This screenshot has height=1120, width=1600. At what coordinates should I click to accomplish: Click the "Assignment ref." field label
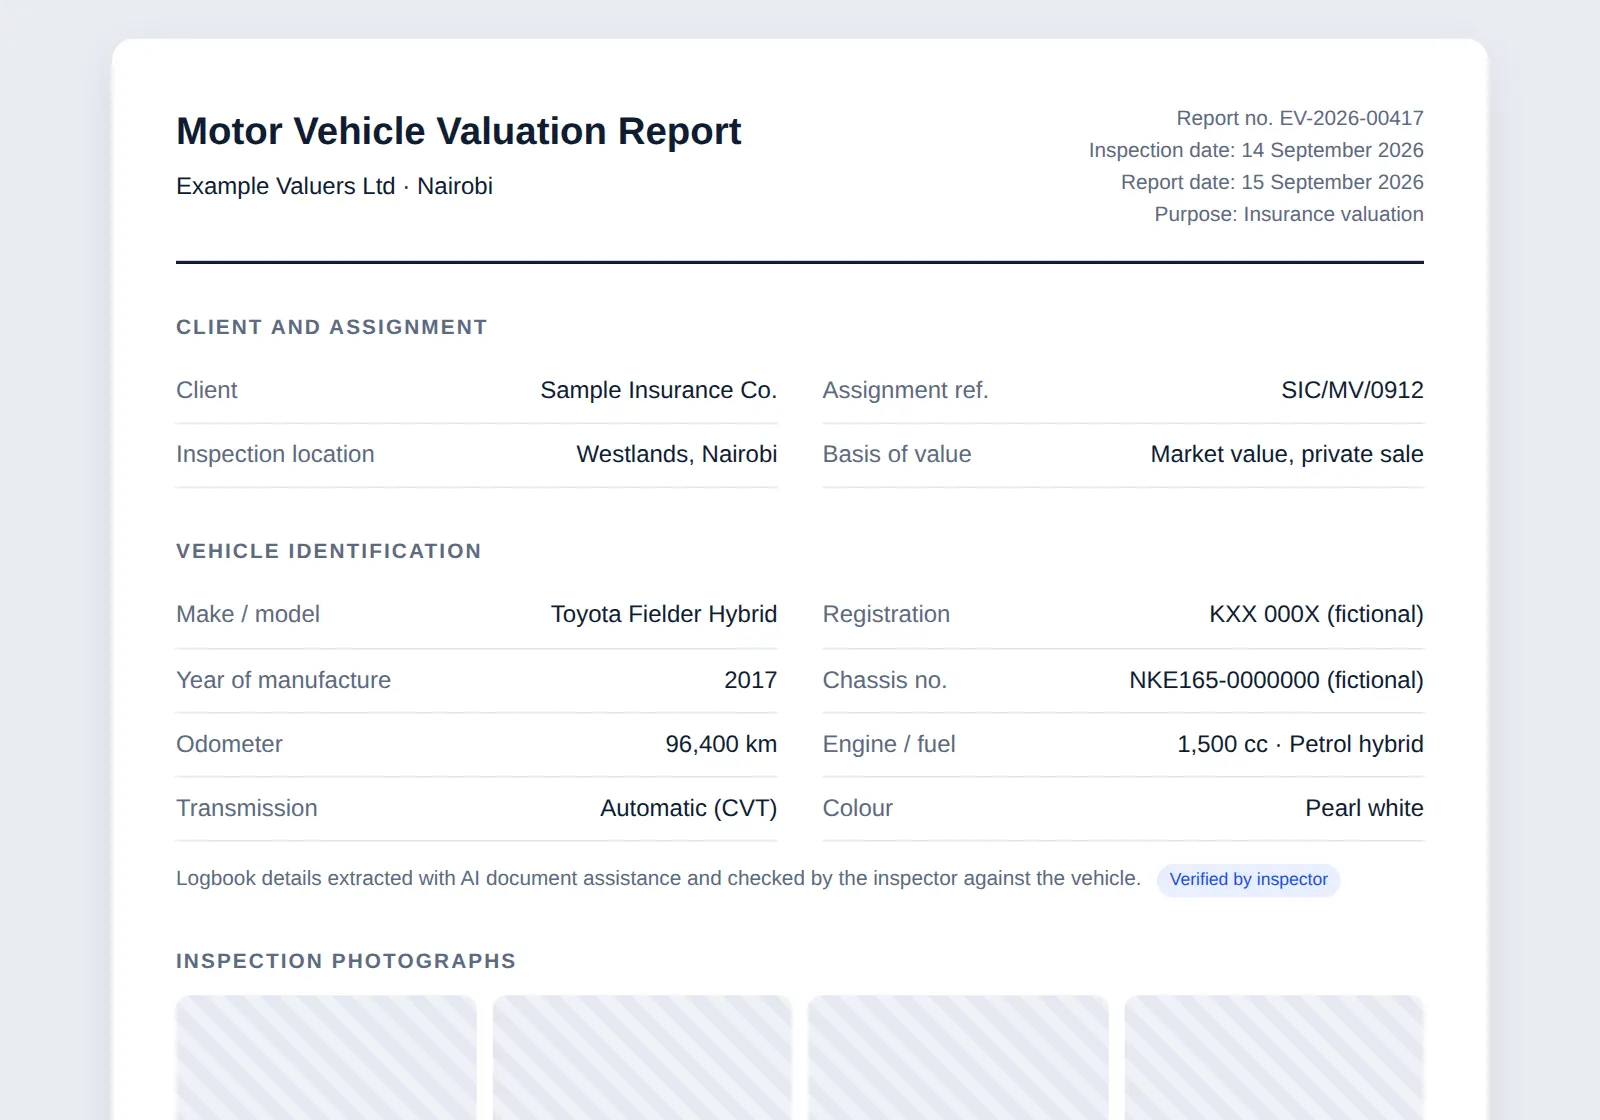pos(905,390)
